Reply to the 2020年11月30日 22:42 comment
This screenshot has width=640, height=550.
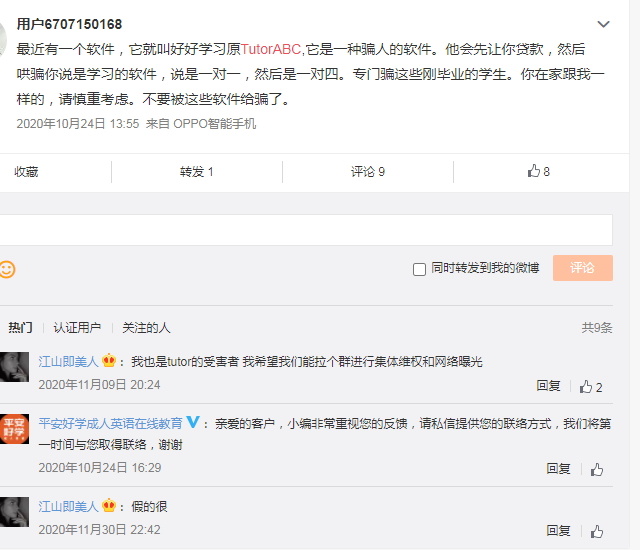(x=558, y=531)
